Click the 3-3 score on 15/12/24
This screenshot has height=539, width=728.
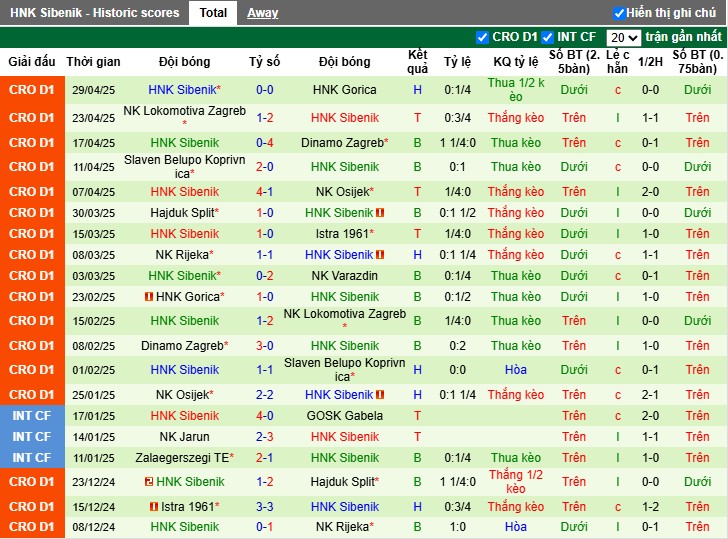[265, 507]
